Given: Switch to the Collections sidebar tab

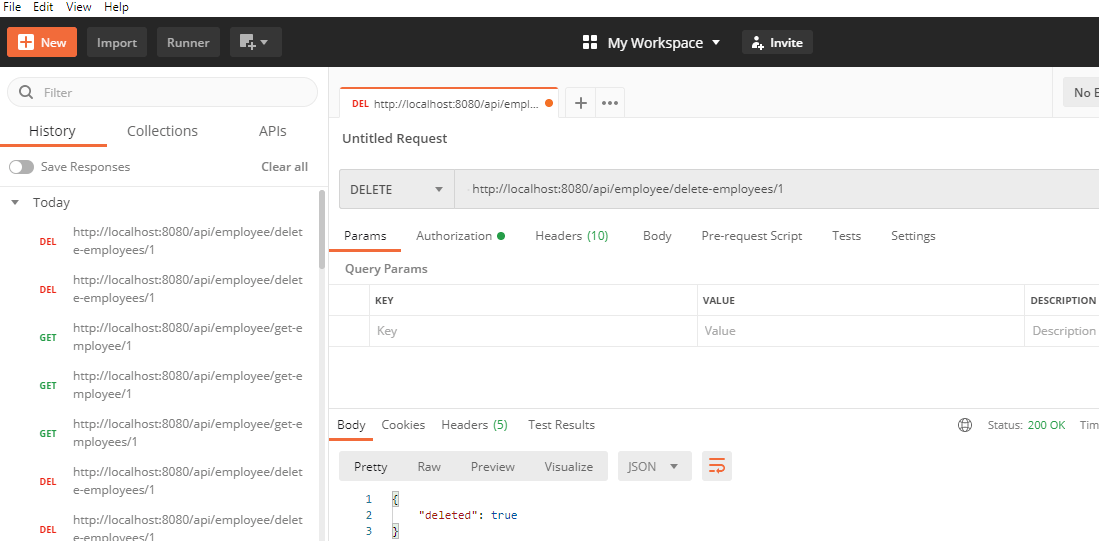Looking at the screenshot, I should [163, 131].
